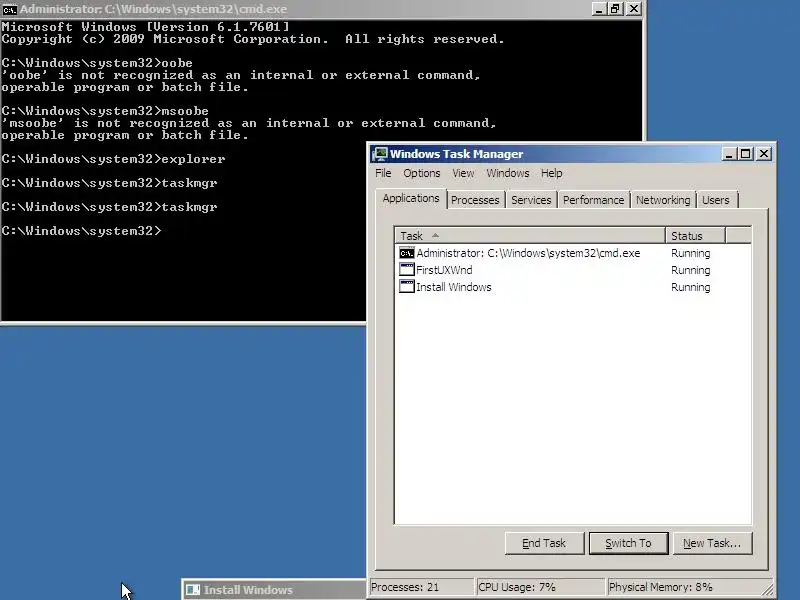The height and width of the screenshot is (600, 800).
Task: Click the Running status of Install Windows
Action: [x=690, y=287]
